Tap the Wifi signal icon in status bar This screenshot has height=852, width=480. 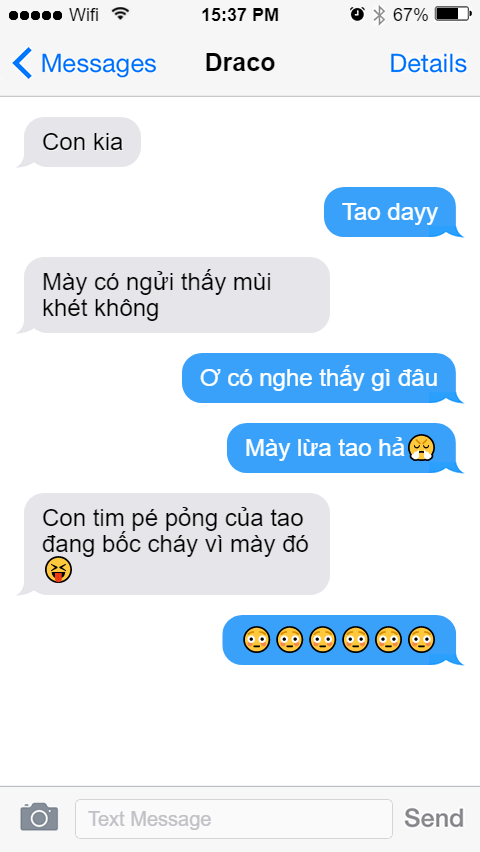coord(120,14)
